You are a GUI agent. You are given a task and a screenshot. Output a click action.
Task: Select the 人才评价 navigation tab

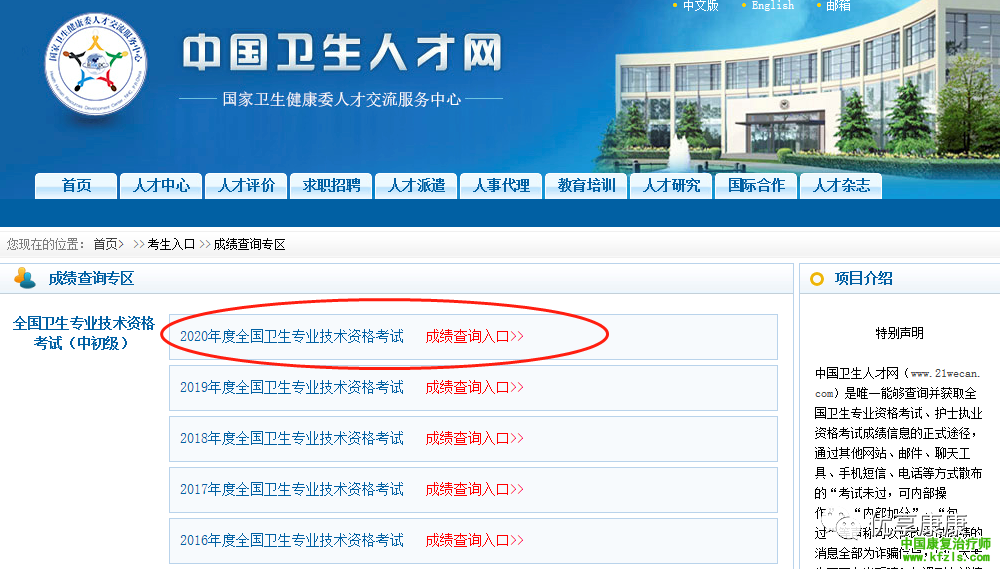(x=246, y=186)
